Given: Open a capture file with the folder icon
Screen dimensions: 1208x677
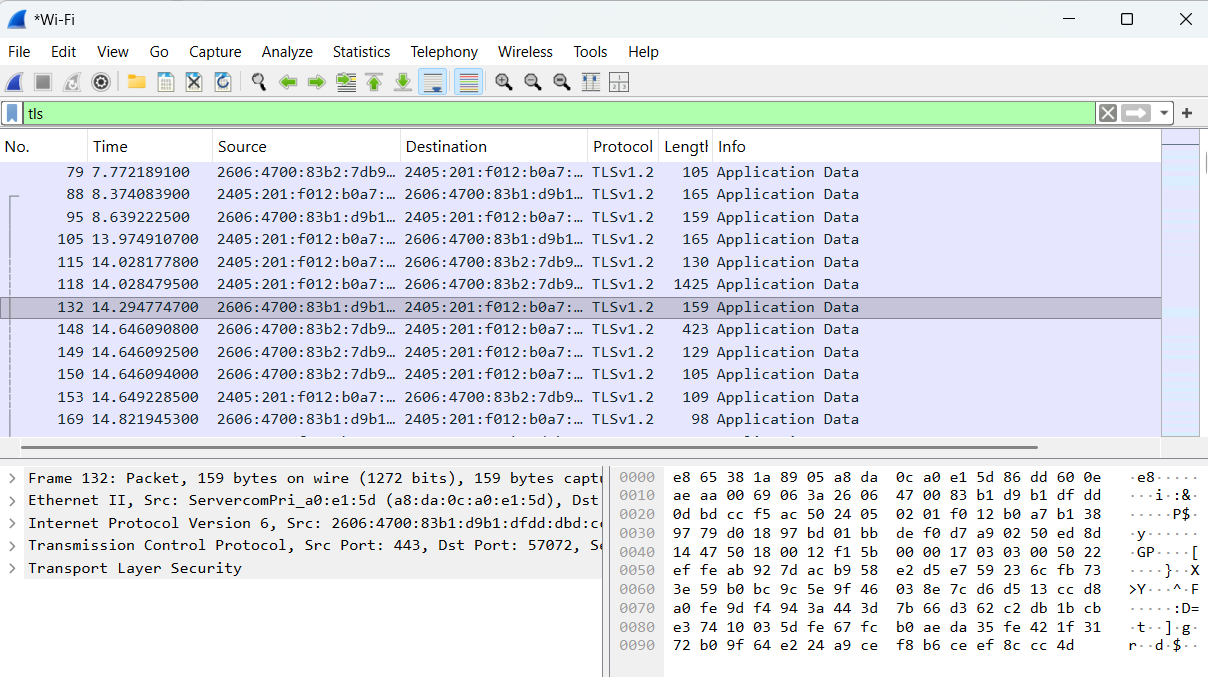Looking at the screenshot, I should [x=137, y=82].
